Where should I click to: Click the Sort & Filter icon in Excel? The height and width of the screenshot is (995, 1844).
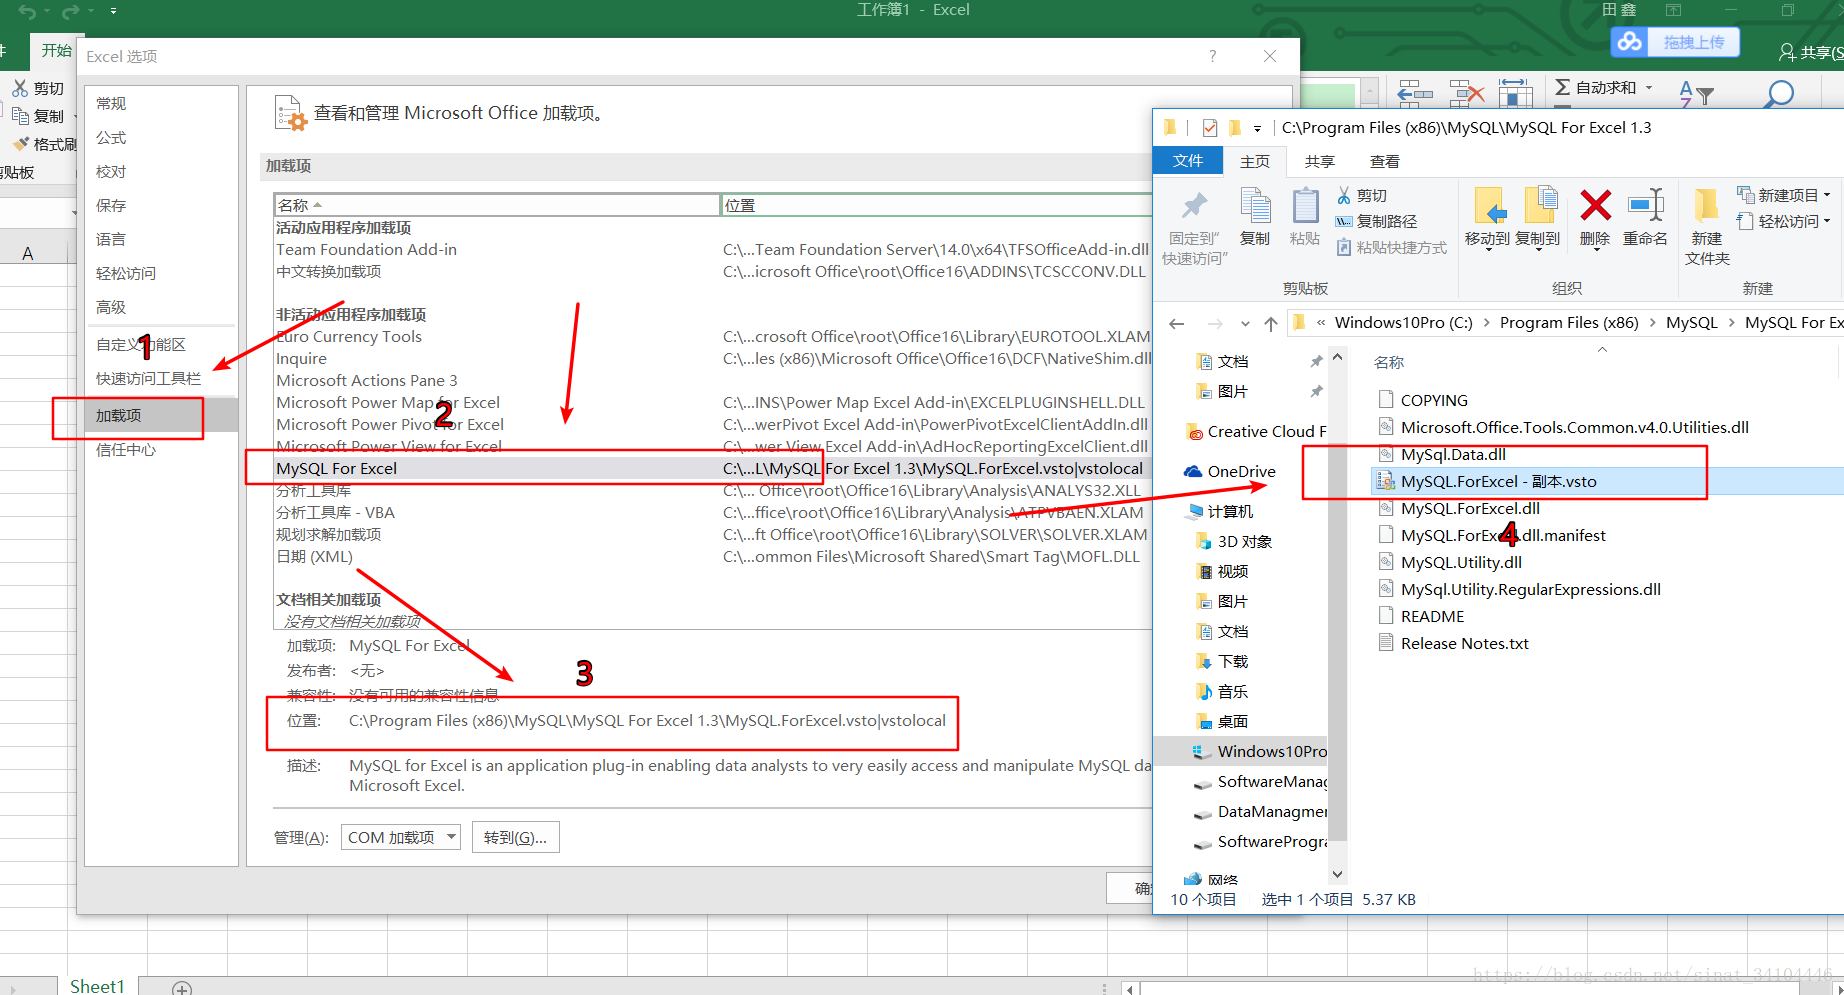tap(1696, 93)
